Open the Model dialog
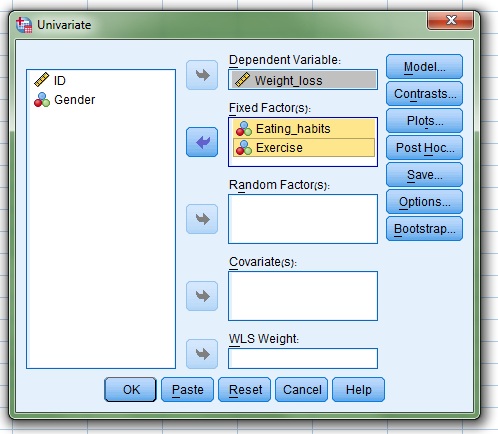The width and height of the screenshot is (498, 434). click(424, 67)
